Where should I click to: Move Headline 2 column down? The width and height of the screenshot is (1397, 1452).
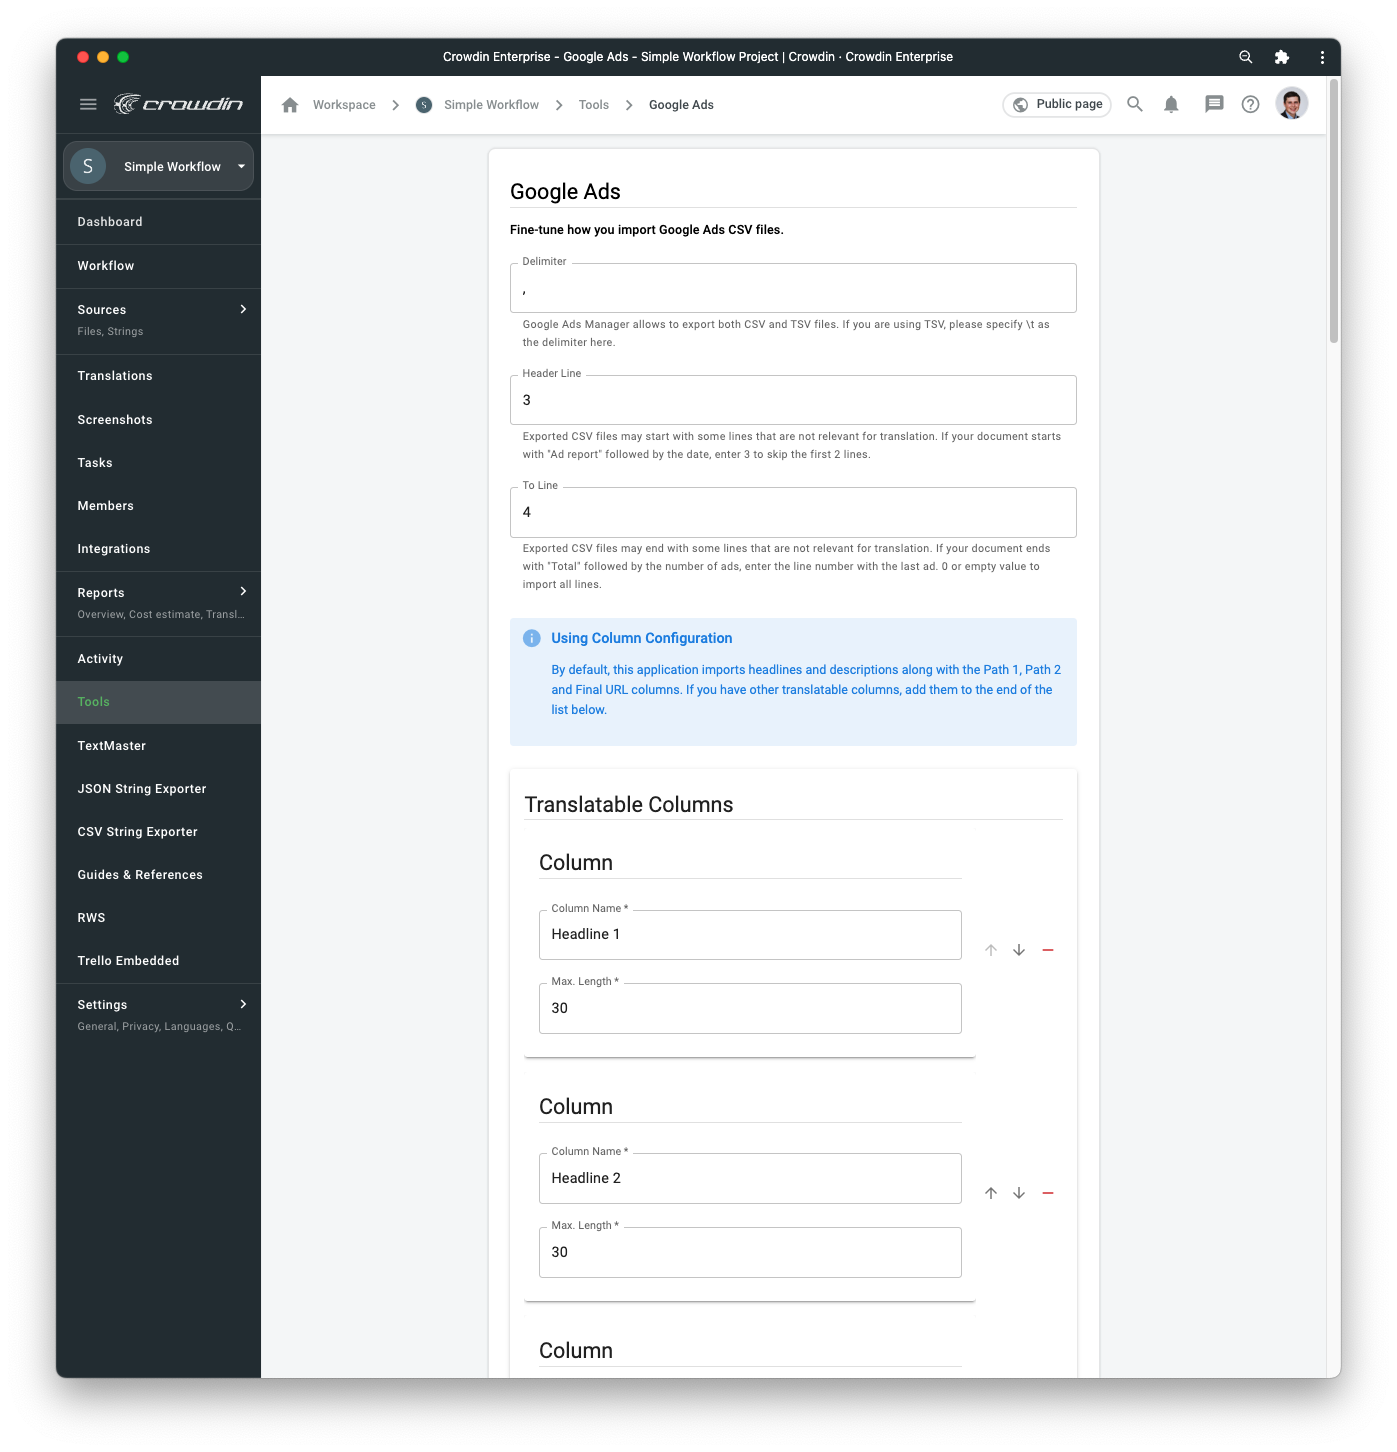tap(1019, 1193)
